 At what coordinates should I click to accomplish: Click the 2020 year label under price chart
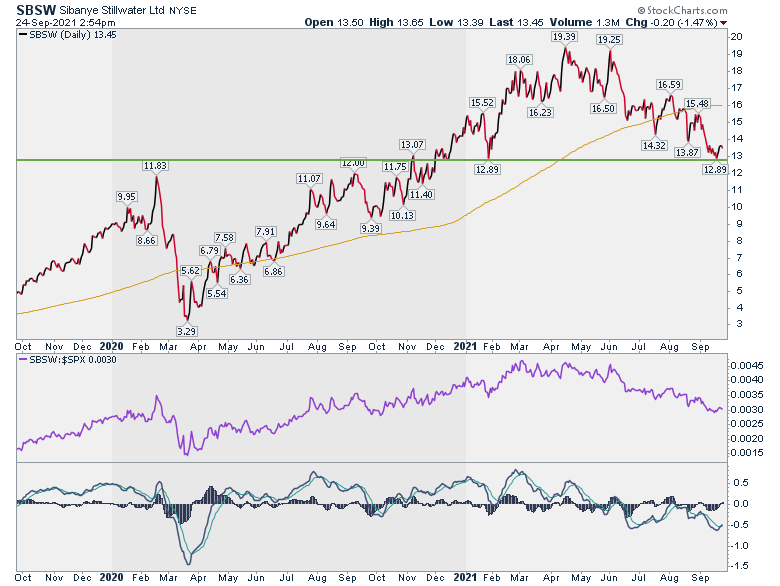[111, 346]
